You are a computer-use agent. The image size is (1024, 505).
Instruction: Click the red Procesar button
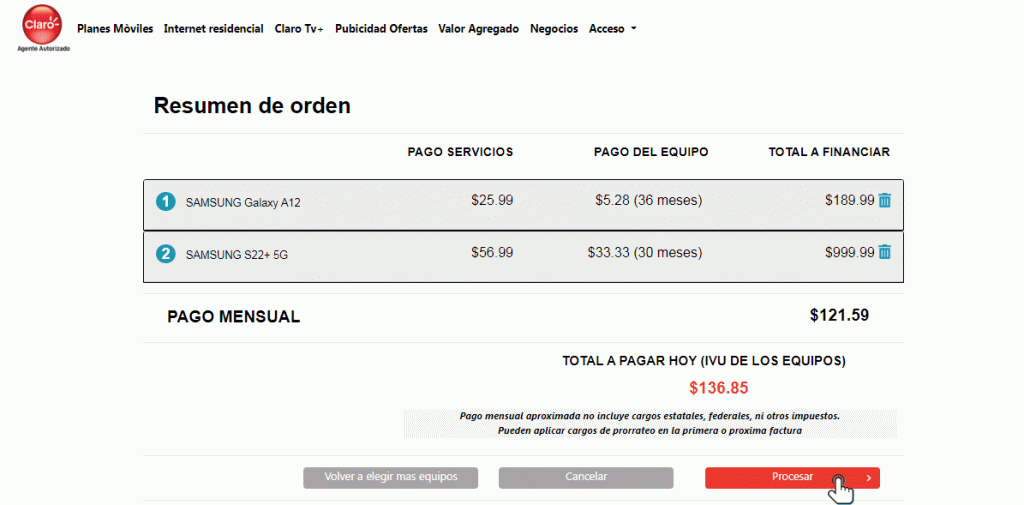pos(792,478)
